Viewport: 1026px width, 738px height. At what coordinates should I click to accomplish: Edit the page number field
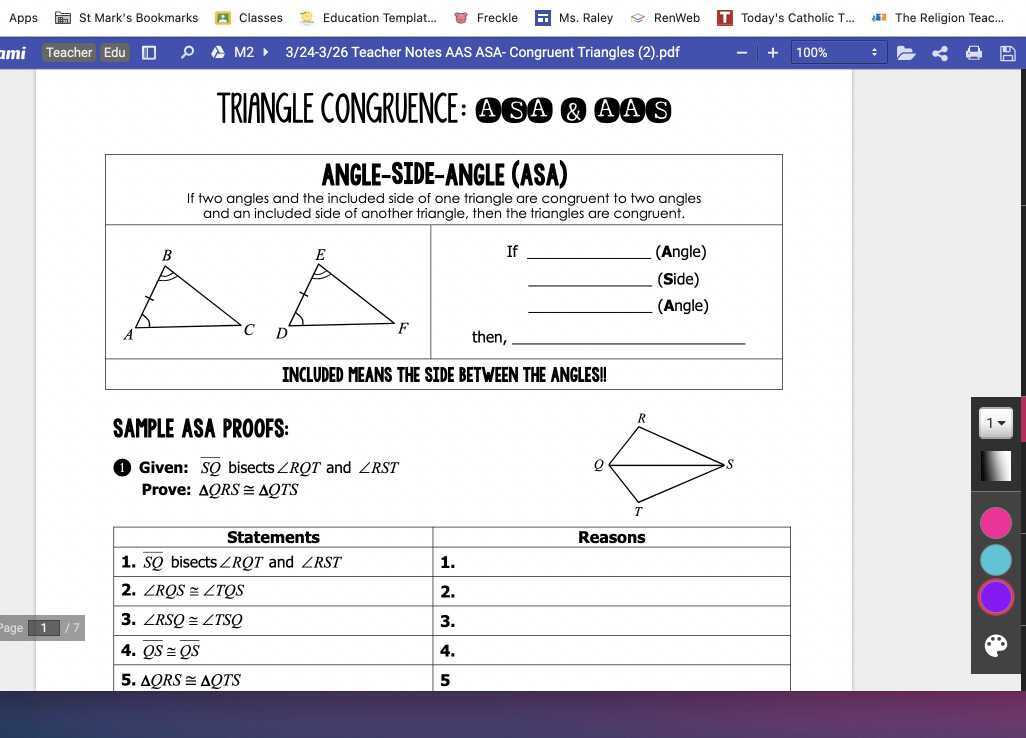44,628
